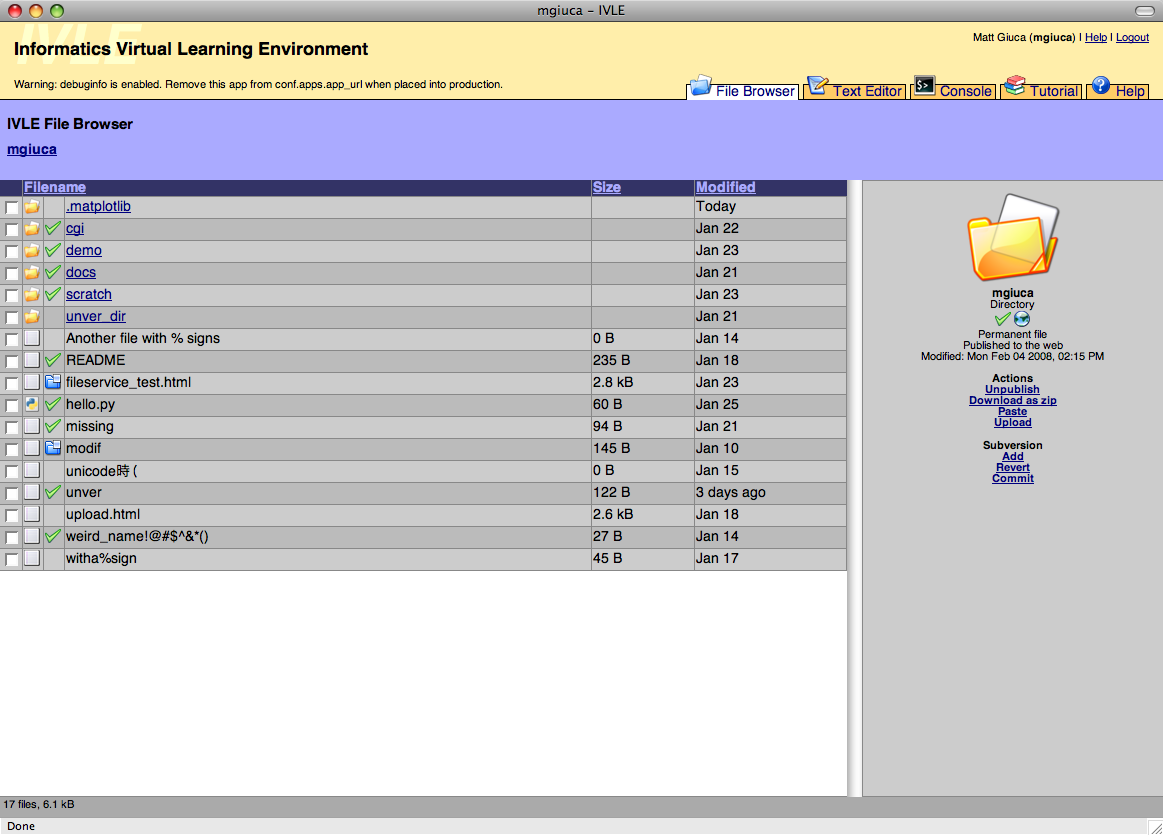The image size is (1163, 835).
Task: Click the published globe icon in the info panel
Action: coord(1022,319)
